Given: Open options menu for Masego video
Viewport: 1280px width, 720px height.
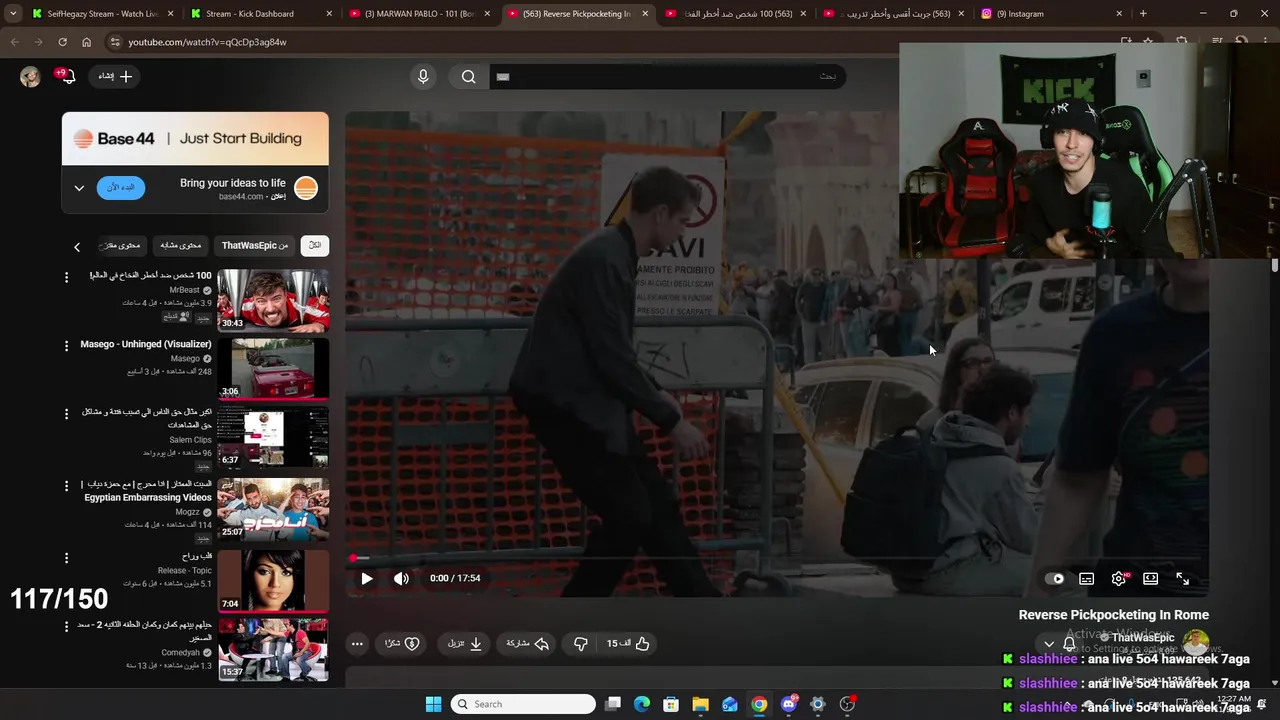Looking at the screenshot, I should (67, 346).
